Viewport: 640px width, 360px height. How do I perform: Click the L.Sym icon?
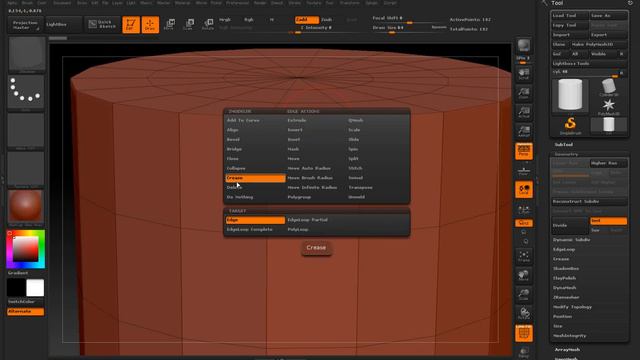[524, 210]
